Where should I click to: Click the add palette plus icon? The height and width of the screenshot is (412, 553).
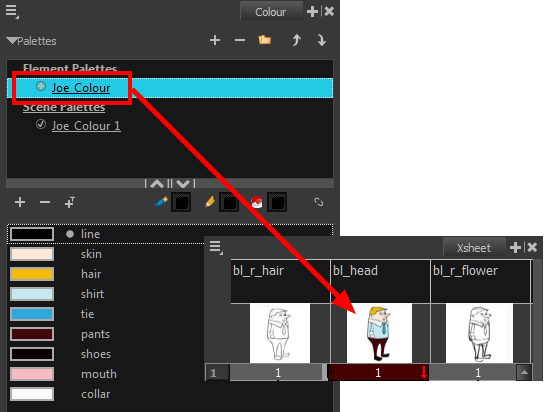[215, 40]
